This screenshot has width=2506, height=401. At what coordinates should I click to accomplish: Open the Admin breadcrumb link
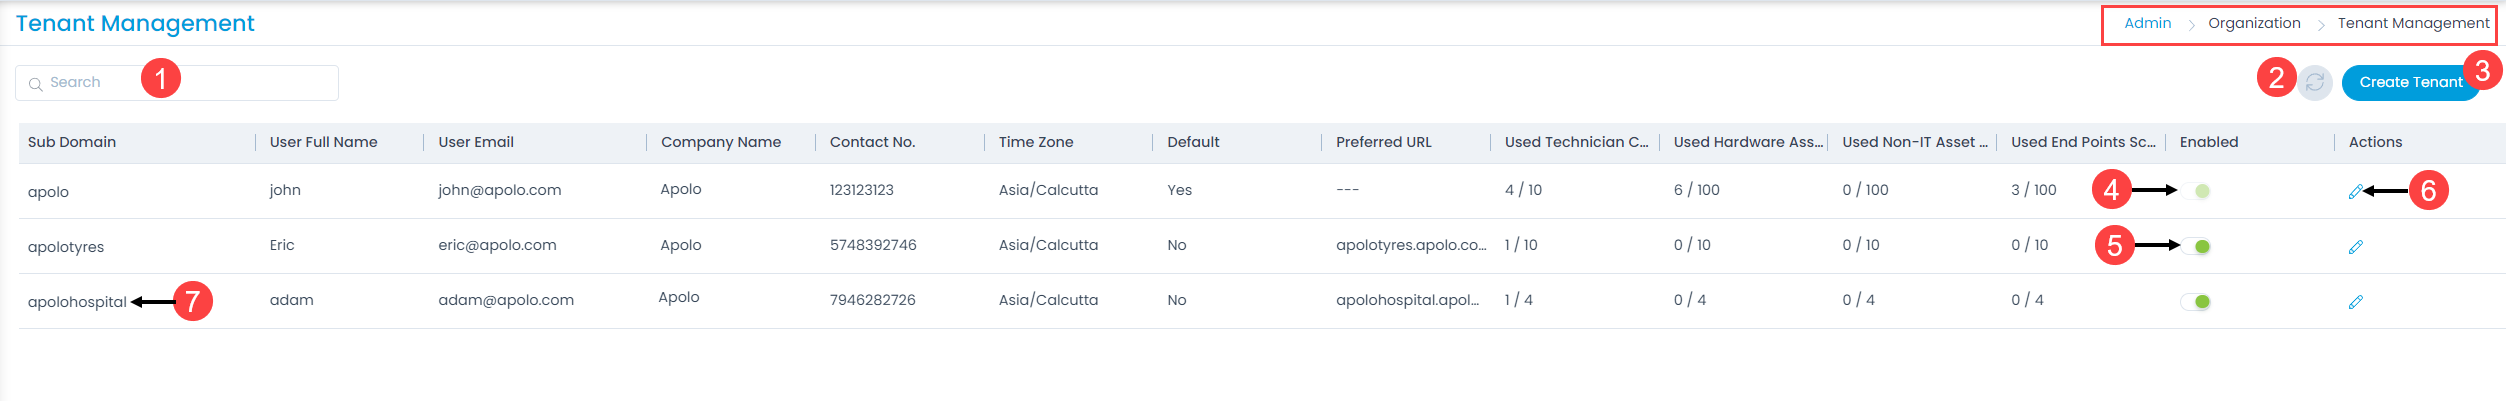point(2148,23)
